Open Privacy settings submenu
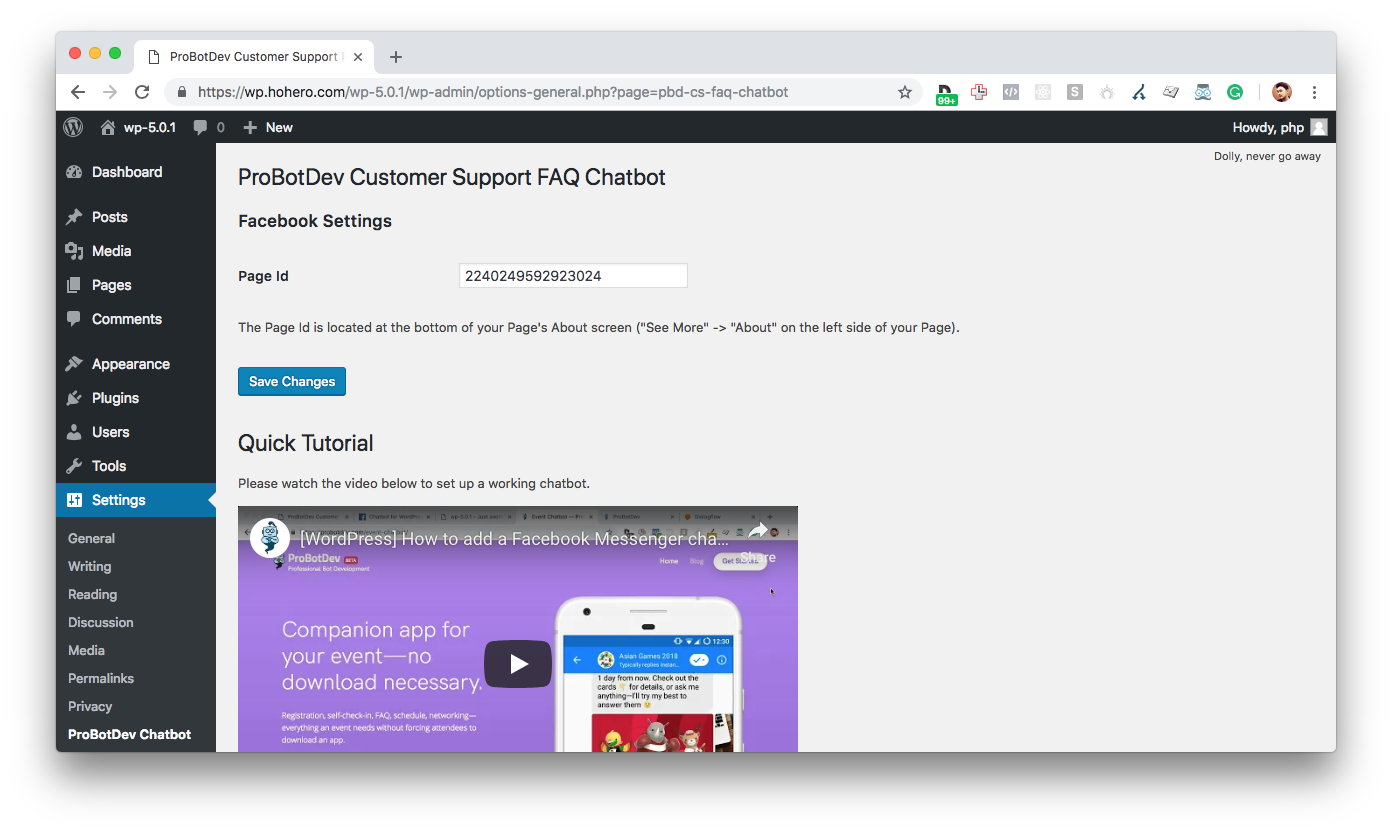The height and width of the screenshot is (832, 1392). click(90, 706)
